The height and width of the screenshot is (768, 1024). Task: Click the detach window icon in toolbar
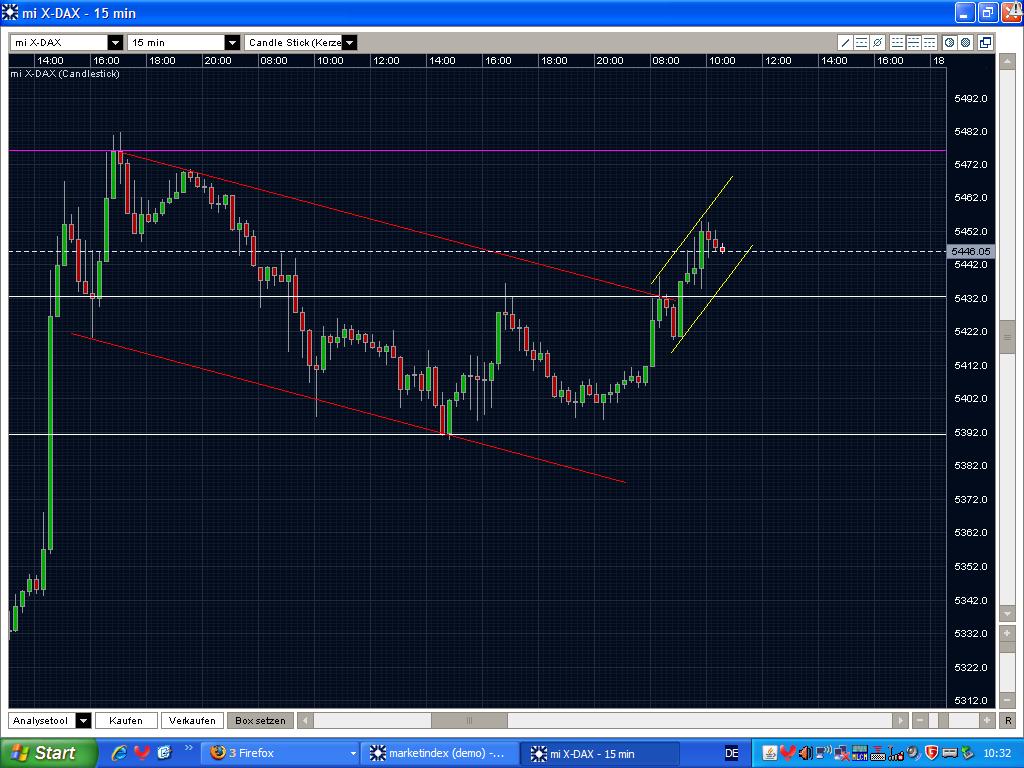click(x=985, y=42)
